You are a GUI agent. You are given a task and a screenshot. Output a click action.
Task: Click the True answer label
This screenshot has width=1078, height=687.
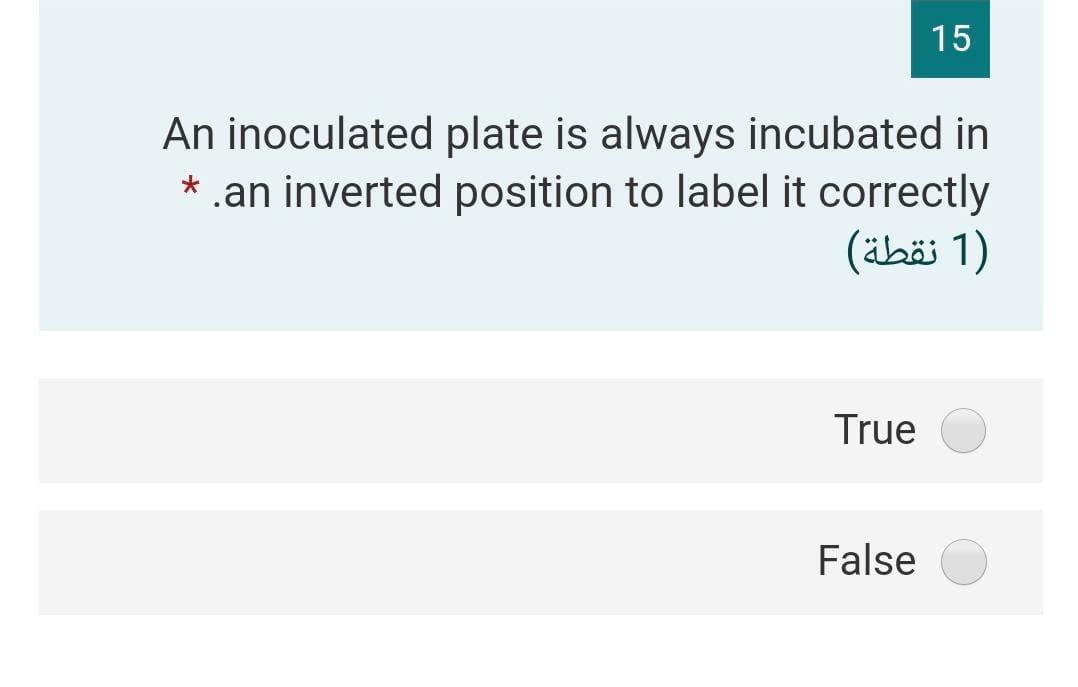876,429
